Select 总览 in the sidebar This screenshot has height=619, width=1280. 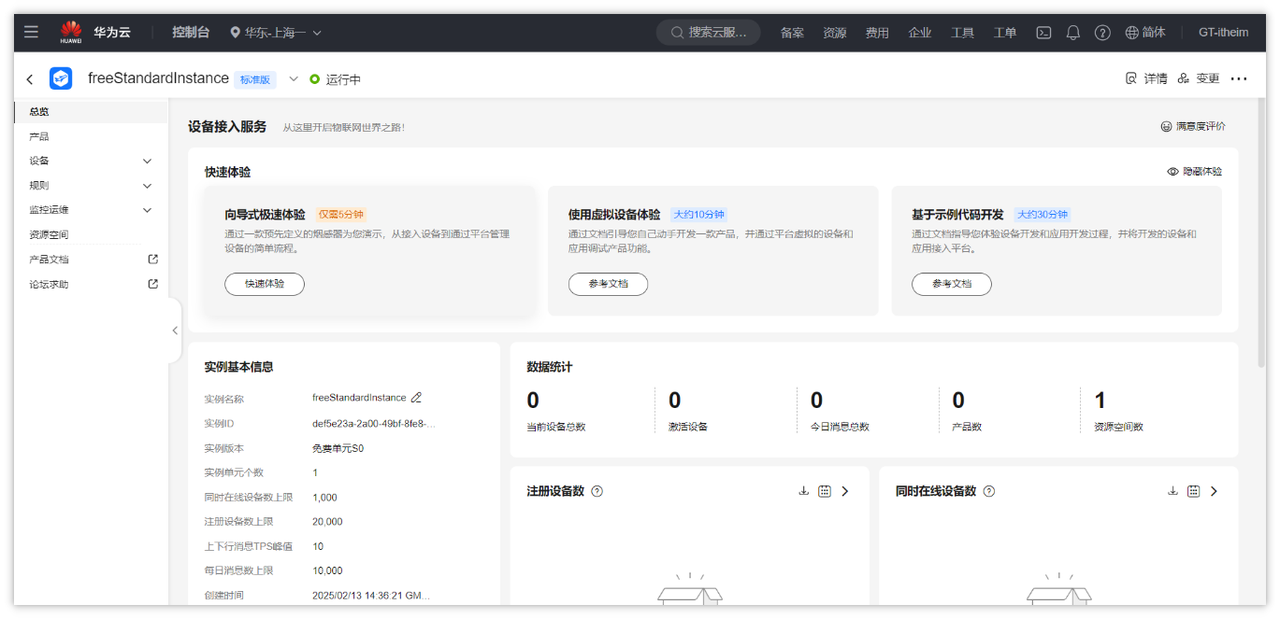[x=91, y=112]
